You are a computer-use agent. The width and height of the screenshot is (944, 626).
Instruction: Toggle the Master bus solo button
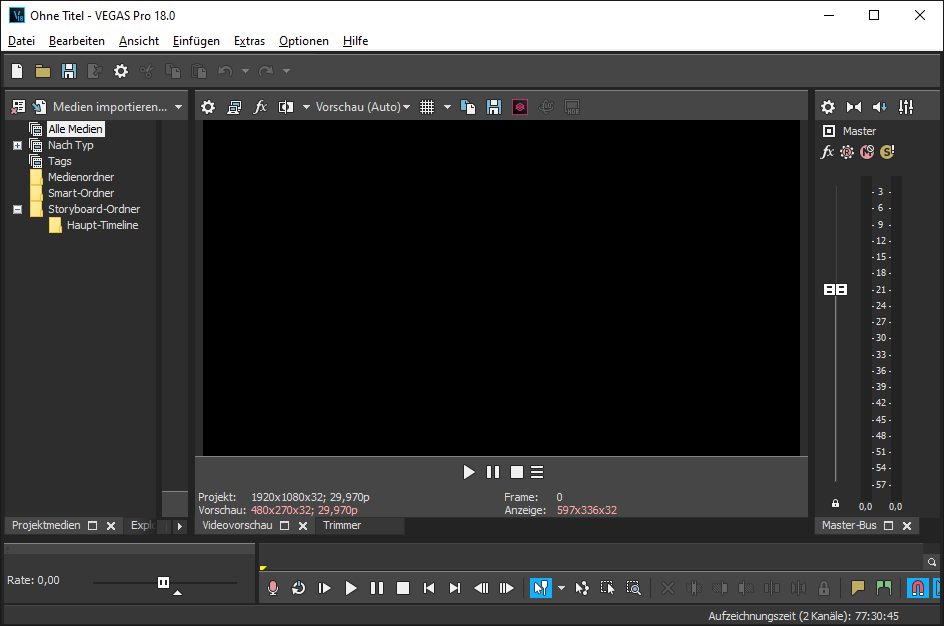[887, 152]
